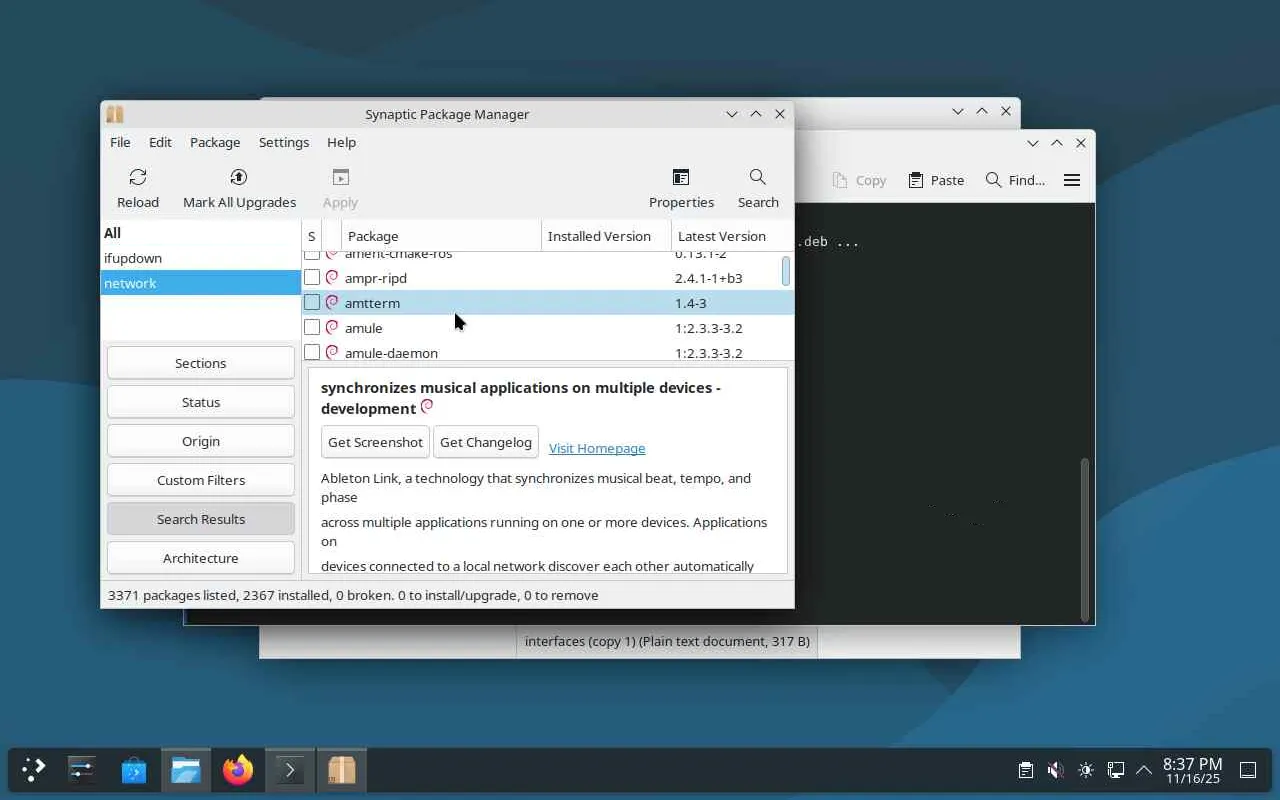
Task: Open Find in the terminal window toolbar
Action: pos(1015,180)
